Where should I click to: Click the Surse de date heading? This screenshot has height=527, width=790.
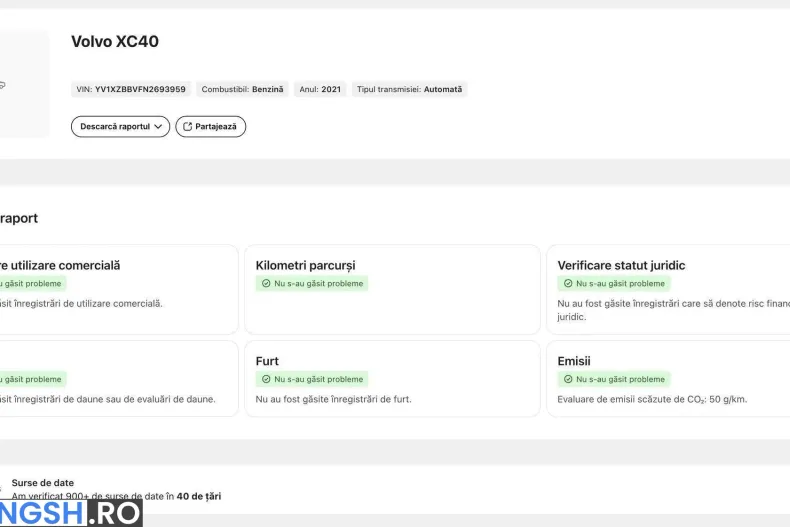tap(43, 483)
